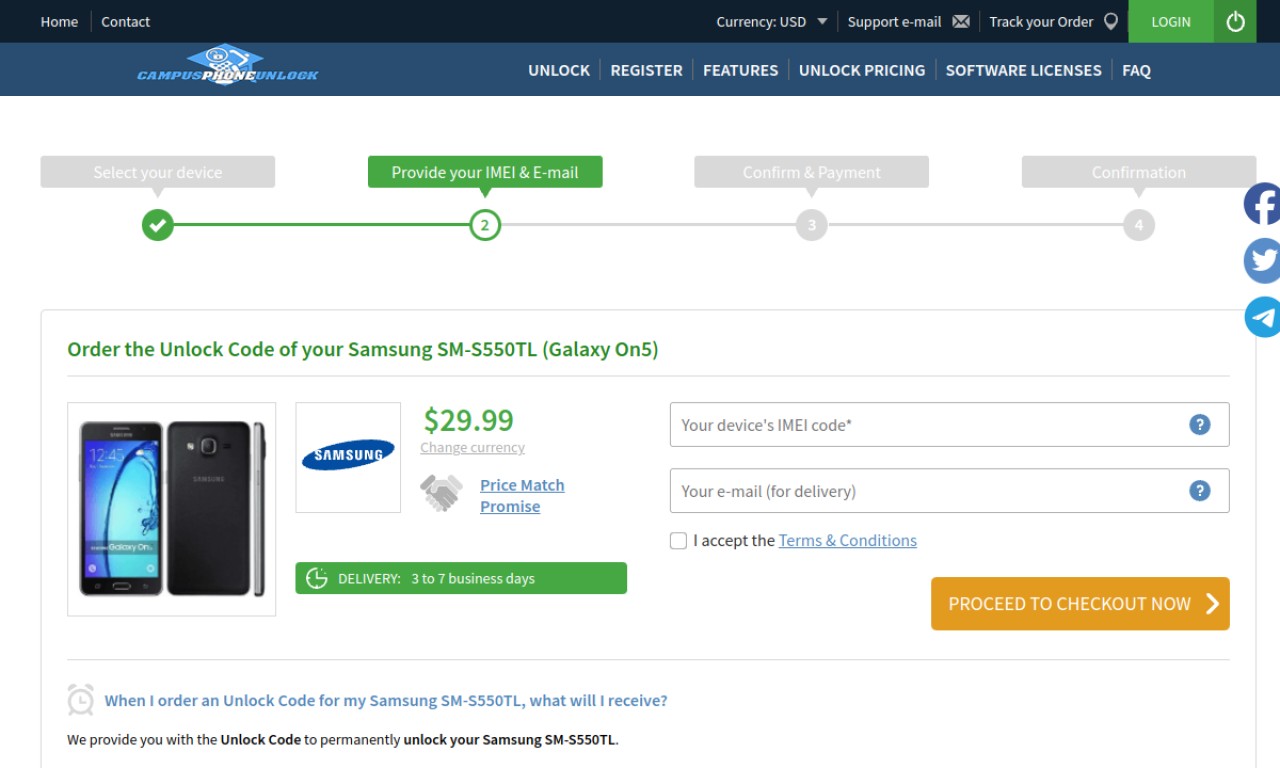Image resolution: width=1280 pixels, height=768 pixels.
Task: Click the Change currency link
Action: click(x=472, y=447)
